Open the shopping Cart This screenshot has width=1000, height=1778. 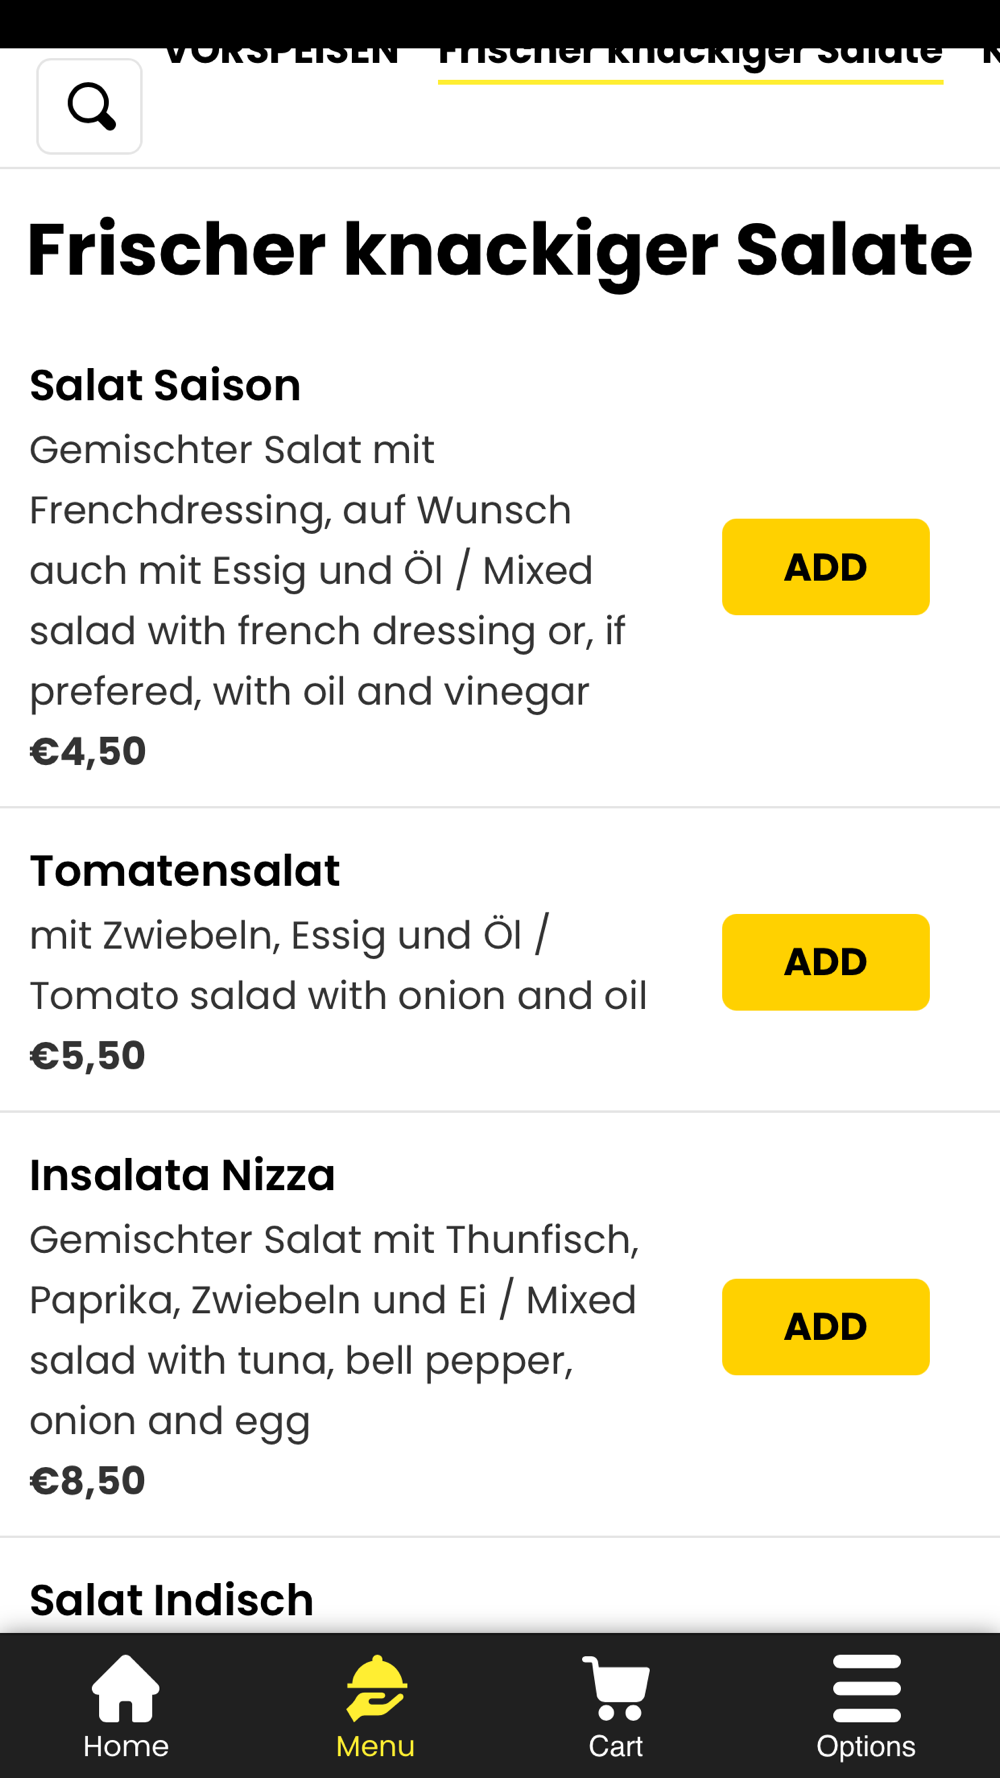pyautogui.click(x=616, y=1706)
